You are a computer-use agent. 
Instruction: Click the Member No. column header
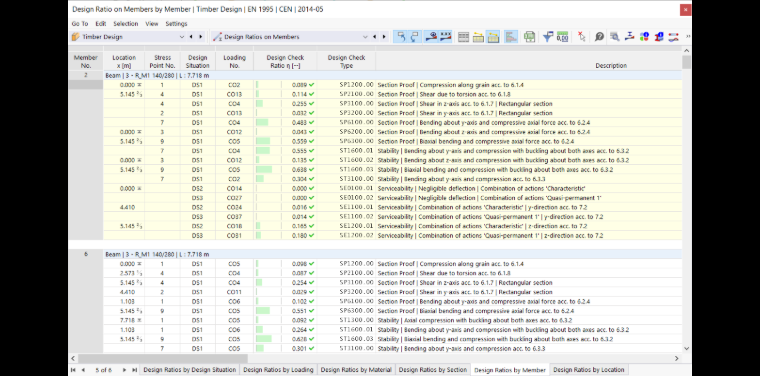[x=86, y=61]
